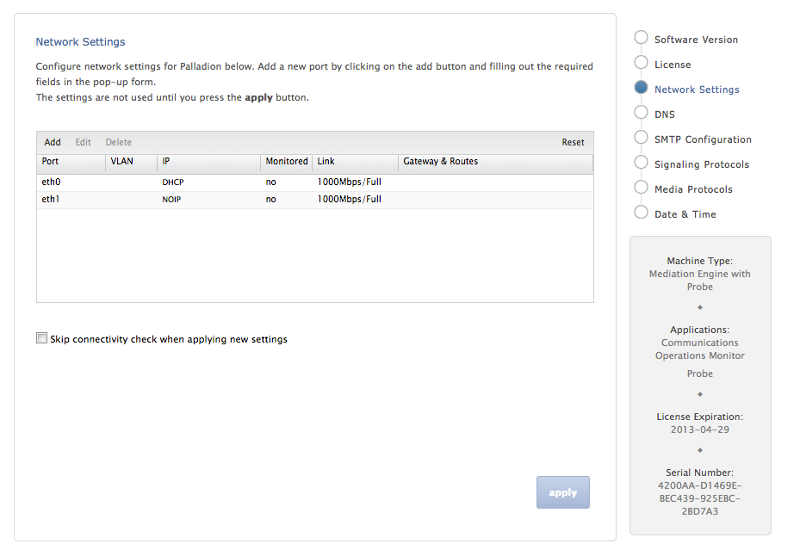
Task: Click the Date & Time step circle
Action: tap(641, 213)
